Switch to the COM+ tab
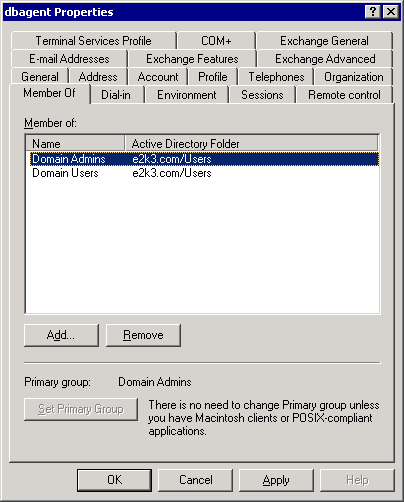 pyautogui.click(x=216, y=41)
